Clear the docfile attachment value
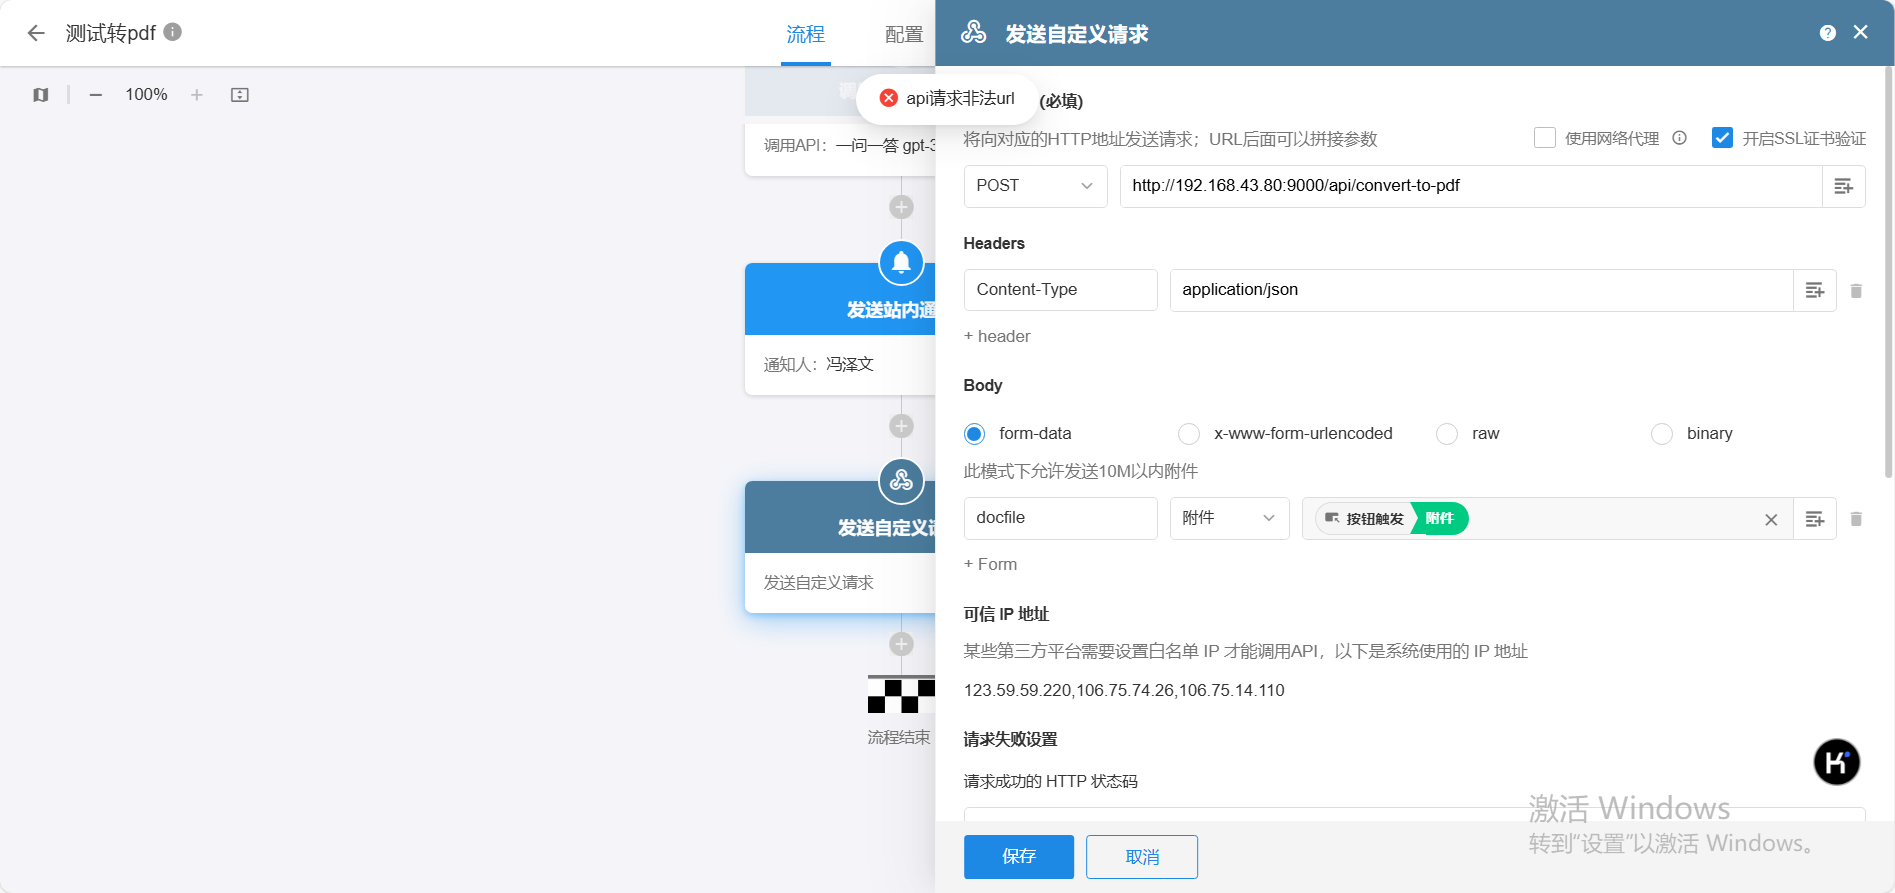Image resolution: width=1895 pixels, height=893 pixels. (1771, 520)
